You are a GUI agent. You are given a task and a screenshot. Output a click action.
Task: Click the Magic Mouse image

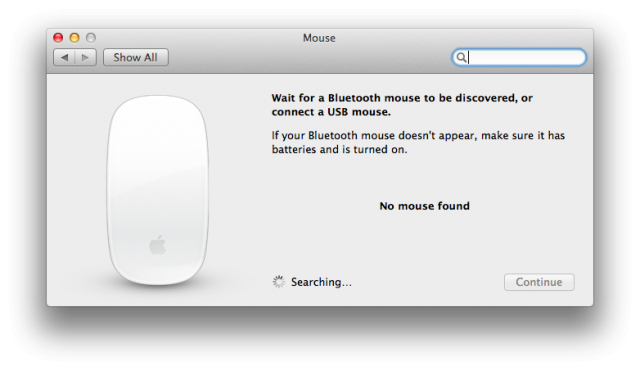(158, 190)
